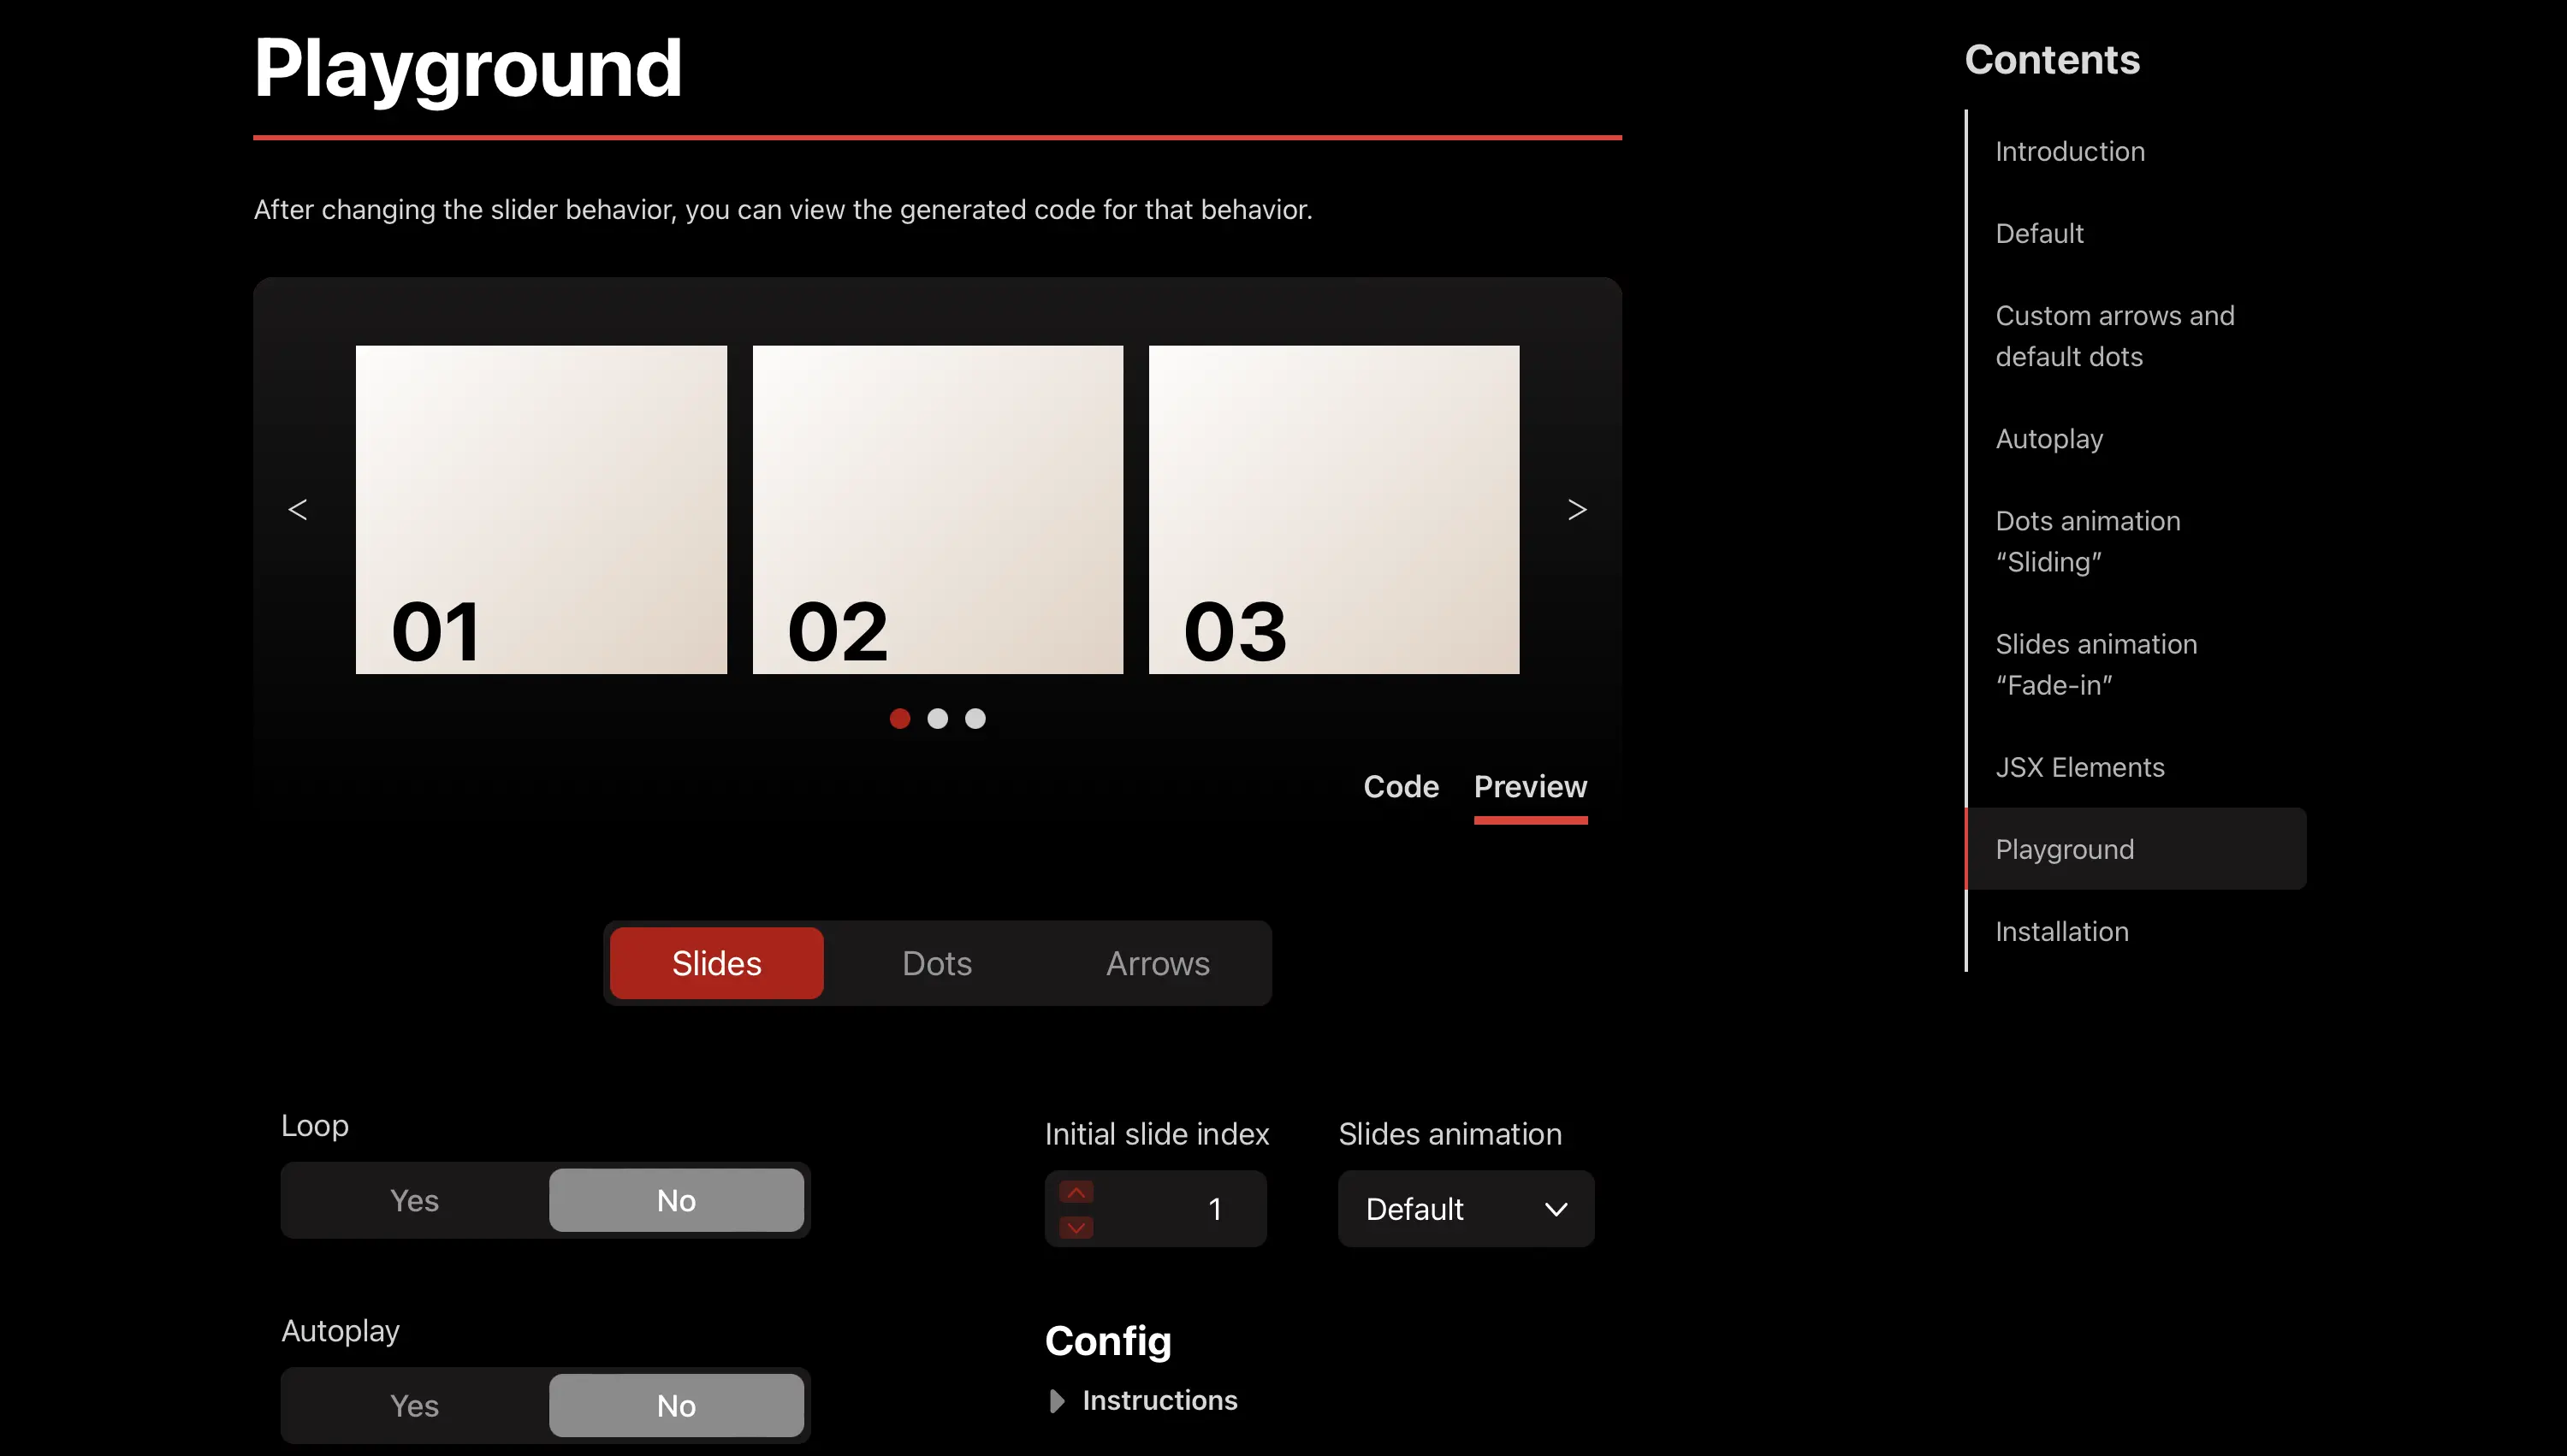This screenshot has height=1456, width=2567.
Task: Click the first red dot indicator icon
Action: [899, 718]
